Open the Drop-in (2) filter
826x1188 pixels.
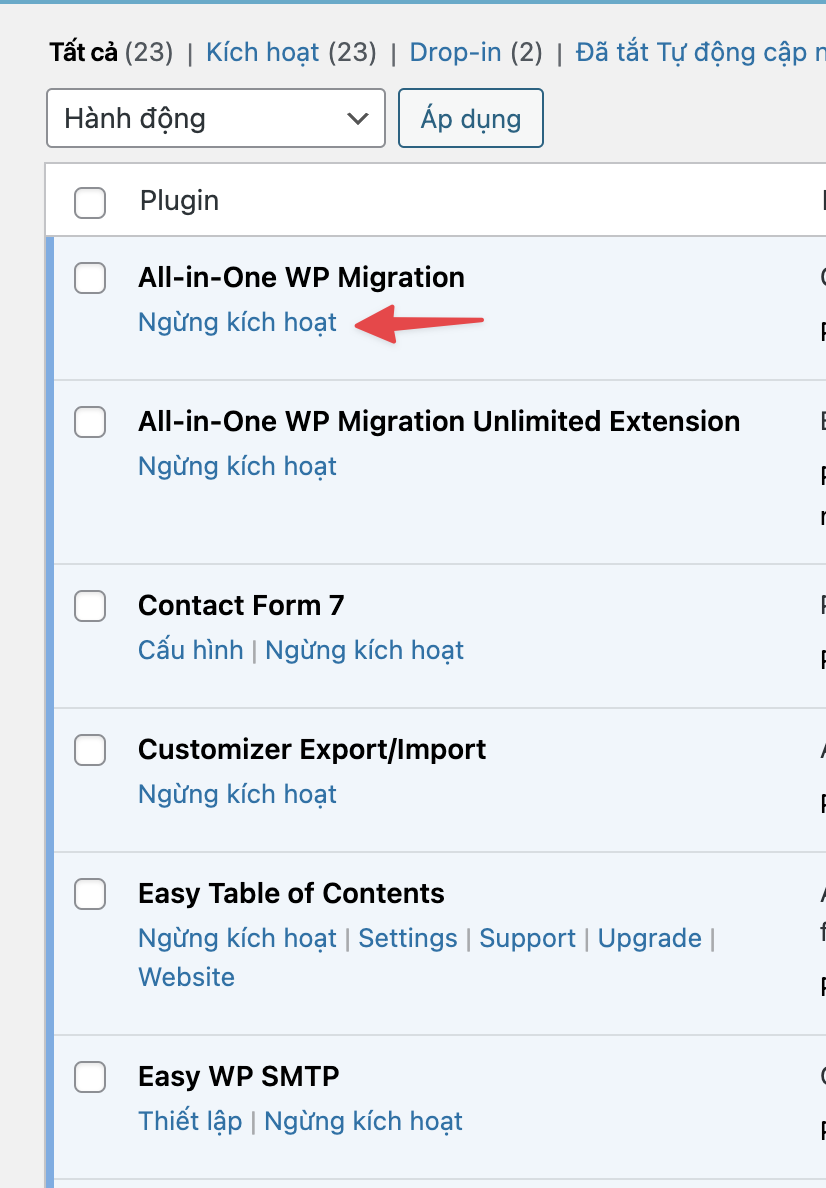476,52
